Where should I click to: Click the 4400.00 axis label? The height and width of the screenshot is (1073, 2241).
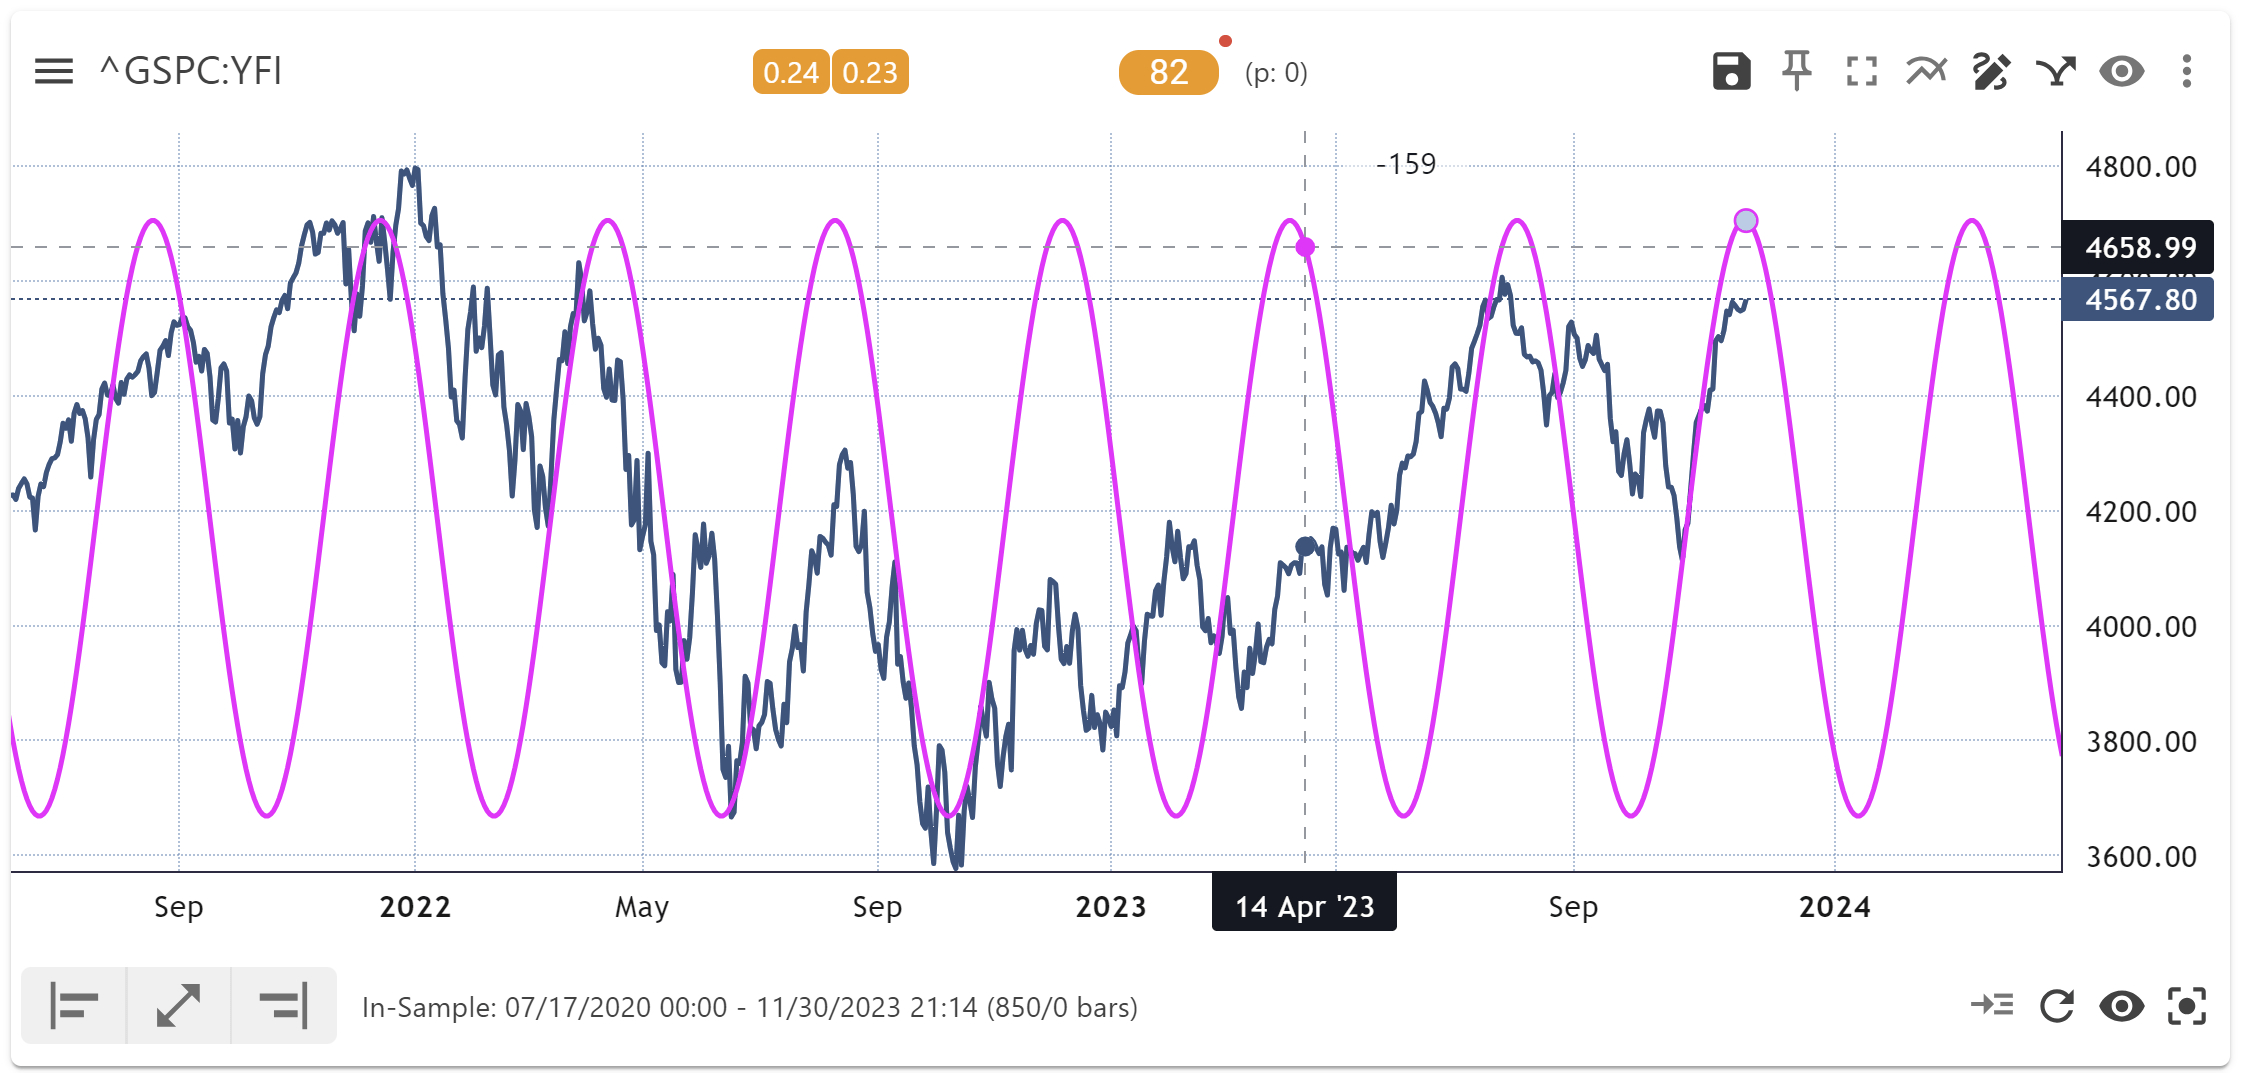(x=2141, y=396)
